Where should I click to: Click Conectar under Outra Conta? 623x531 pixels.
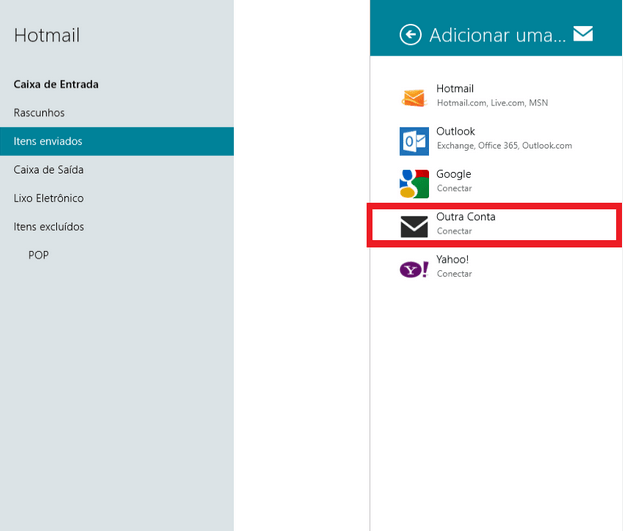tap(454, 231)
